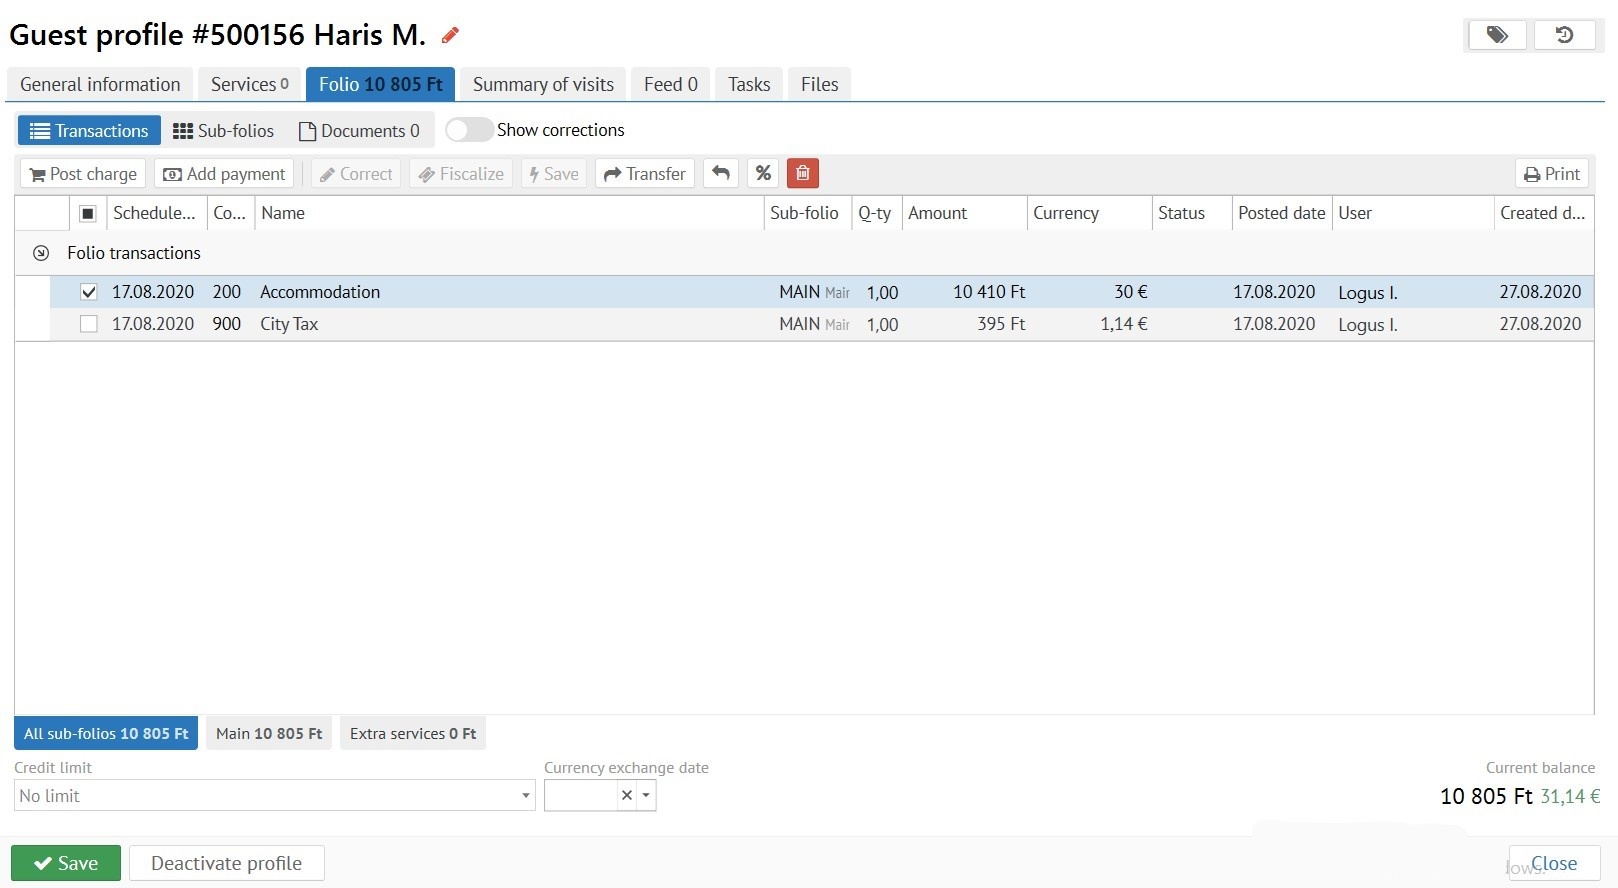
Task: Click the undo arrow icon in toolbar
Action: pyautogui.click(x=720, y=174)
